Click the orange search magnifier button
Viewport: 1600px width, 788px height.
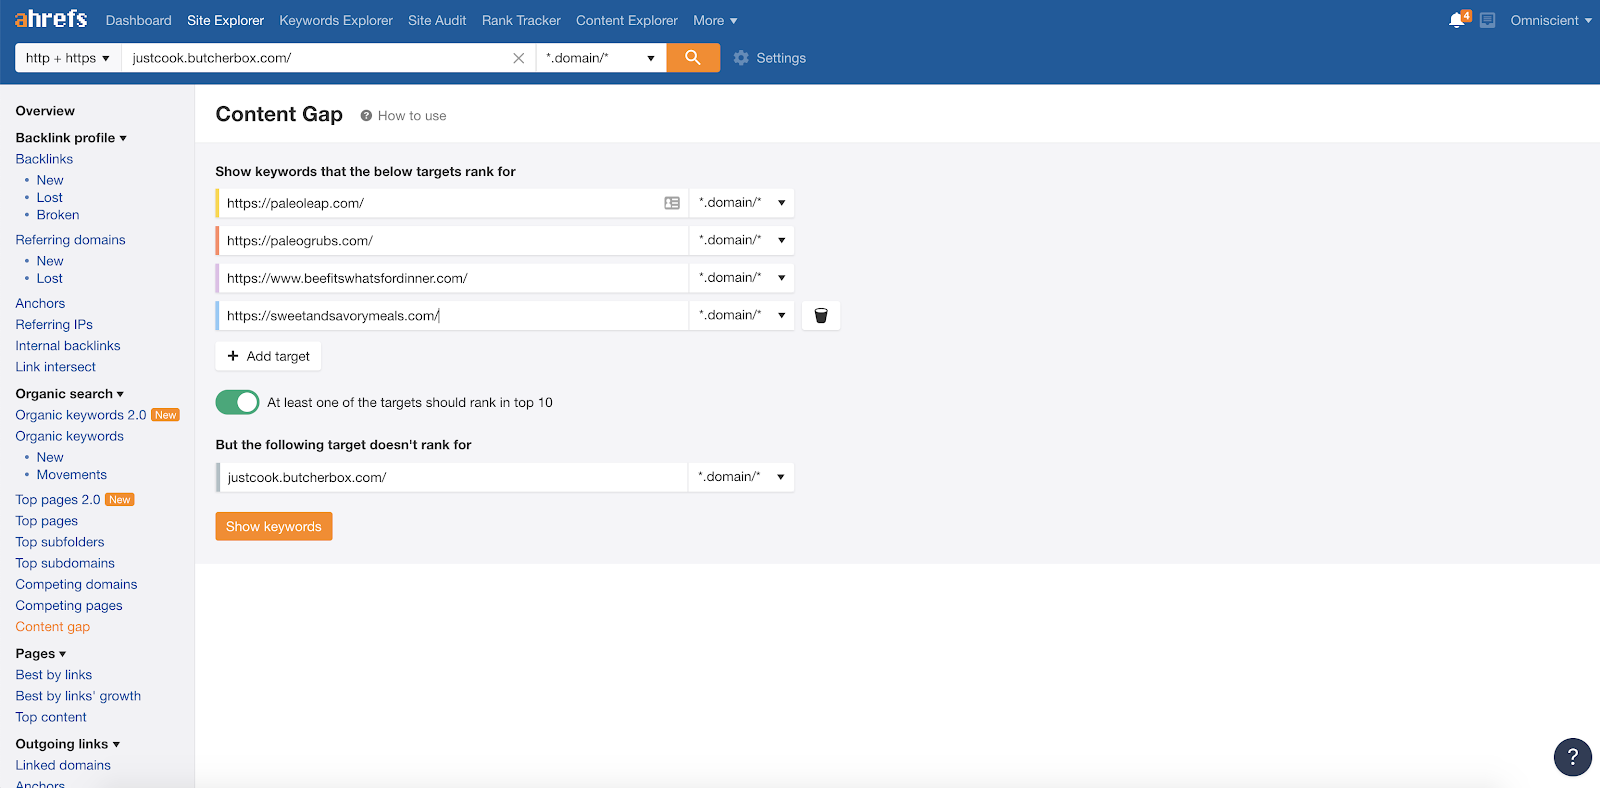coord(693,58)
